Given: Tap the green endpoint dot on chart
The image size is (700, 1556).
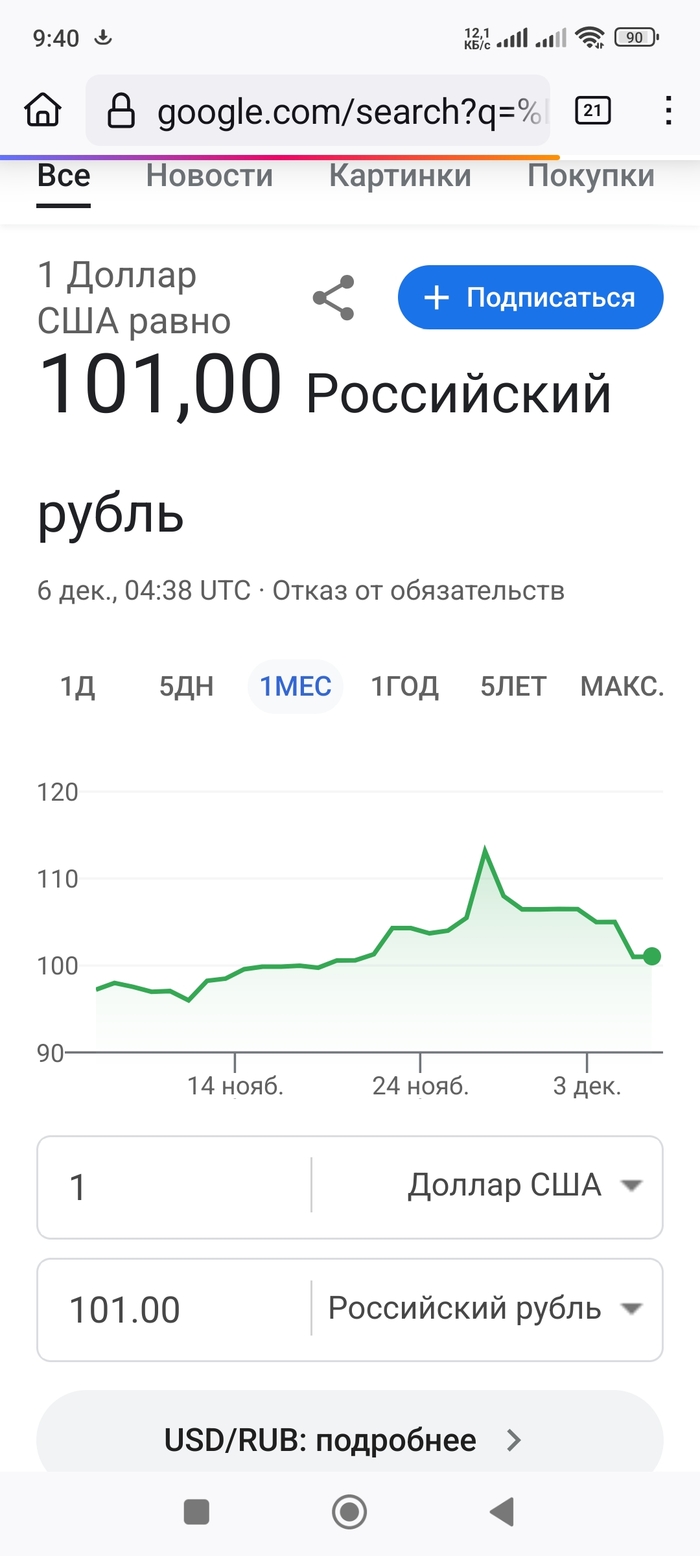Looking at the screenshot, I should tap(651, 956).
